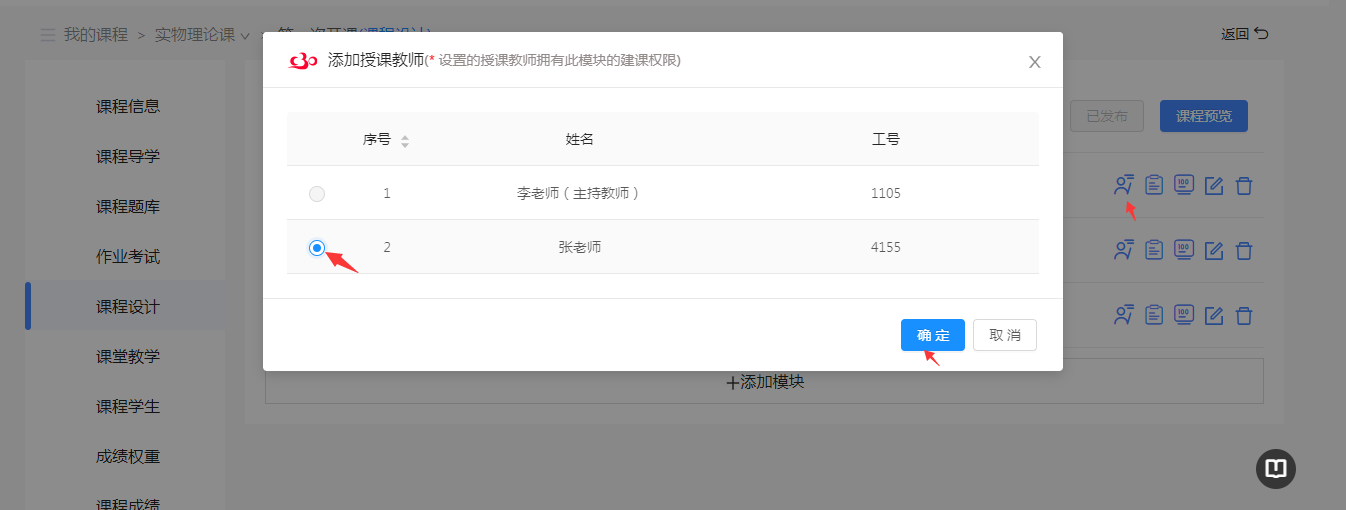Open the floating help book icon
Screen dimensions: 1346x510
(x=1276, y=469)
